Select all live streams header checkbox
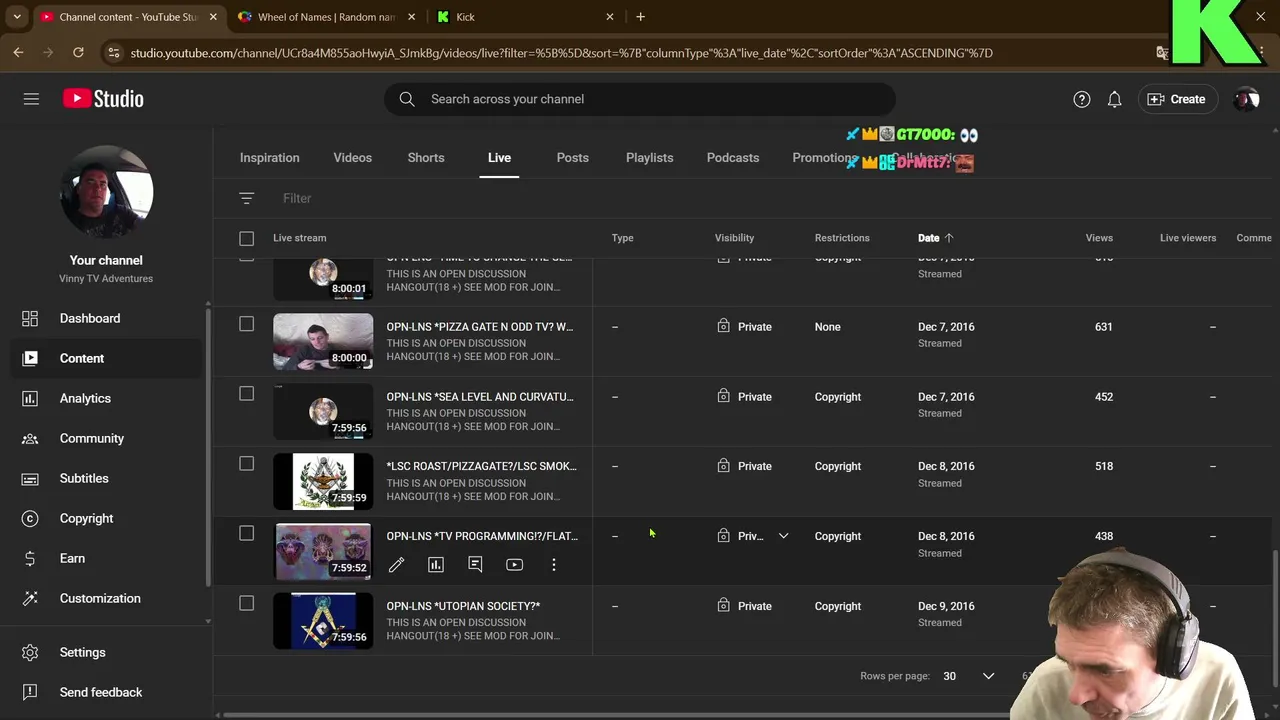Image resolution: width=1280 pixels, height=720 pixels. coord(246,238)
